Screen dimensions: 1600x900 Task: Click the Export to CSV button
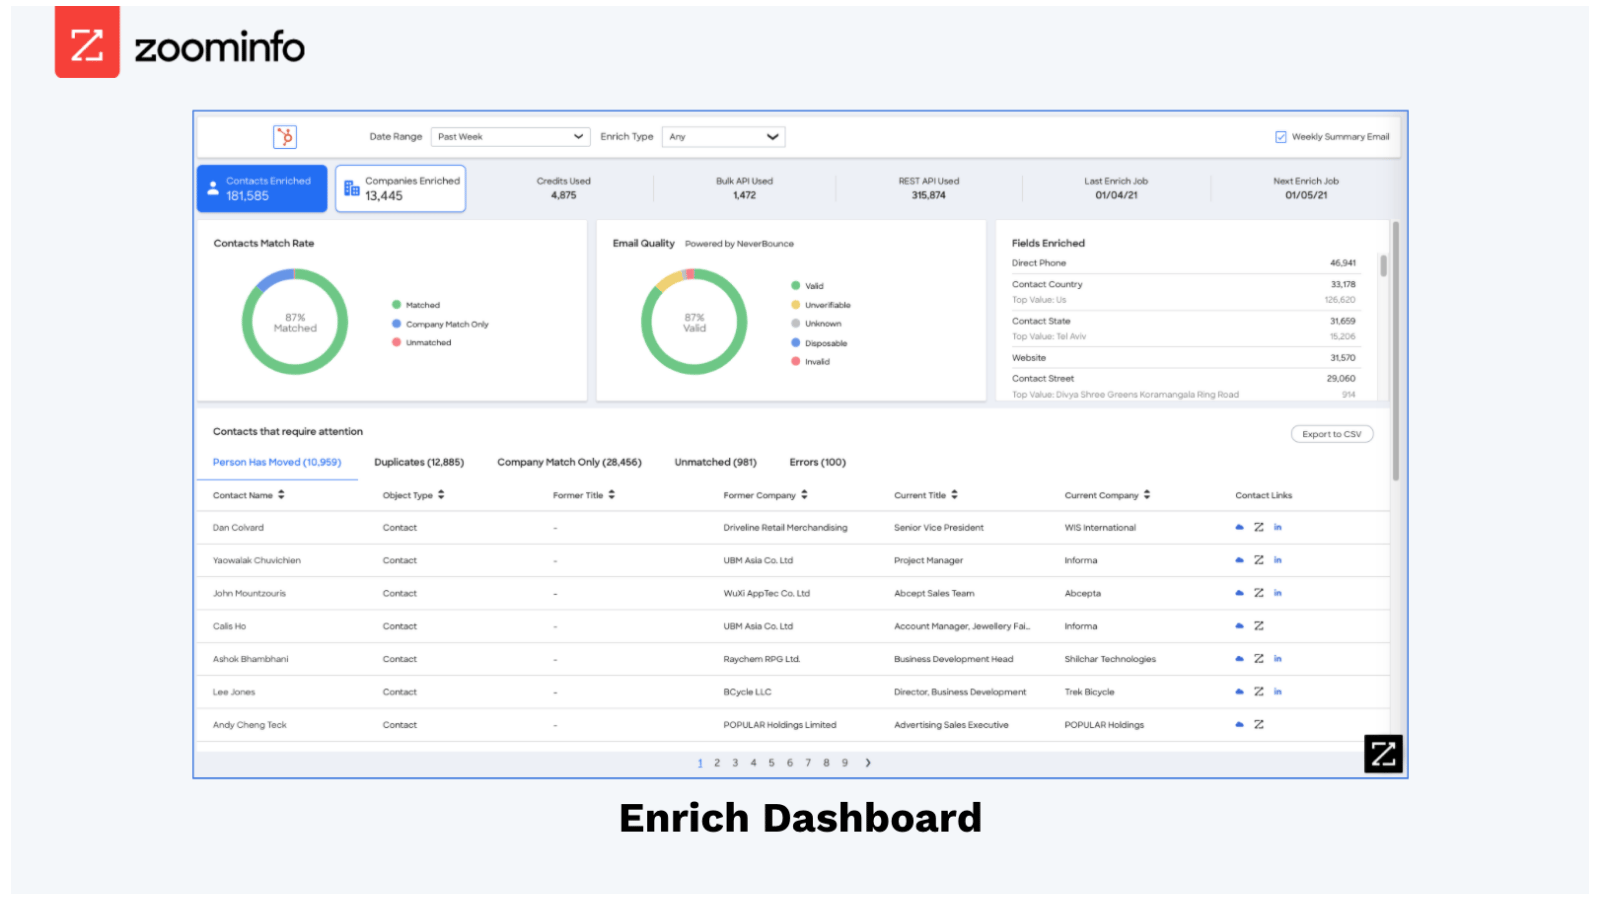[1331, 434]
